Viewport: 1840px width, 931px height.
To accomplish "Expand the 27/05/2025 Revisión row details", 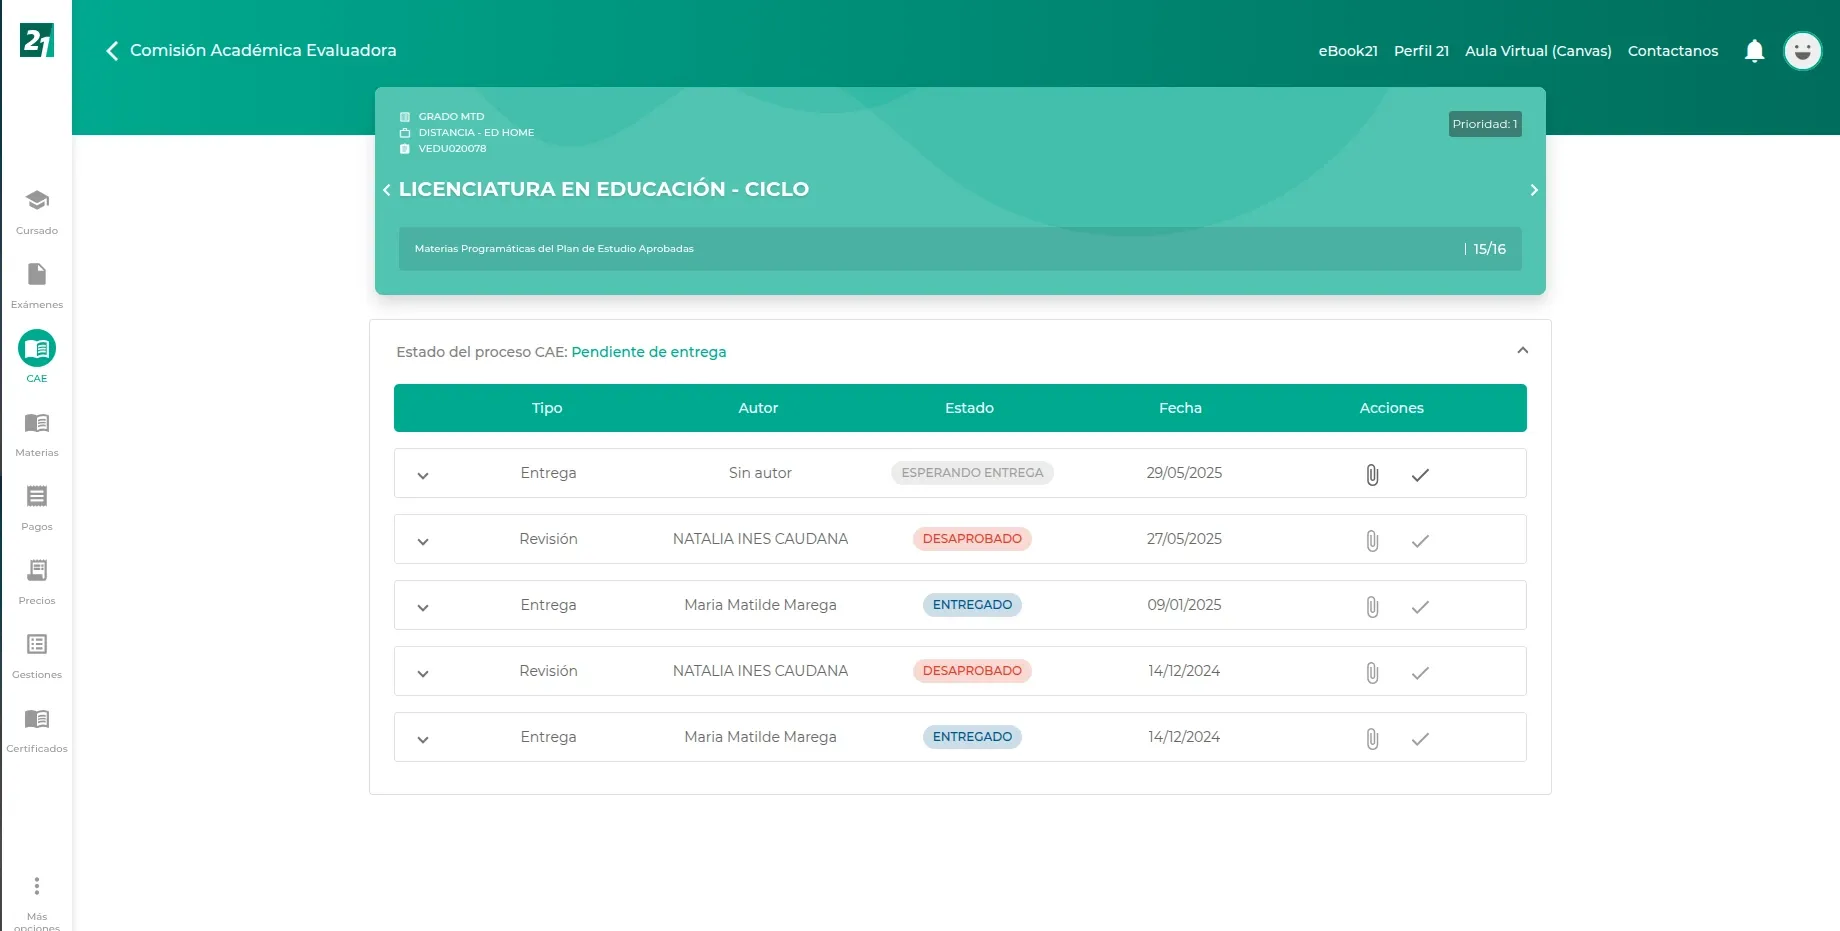I will [x=423, y=541].
